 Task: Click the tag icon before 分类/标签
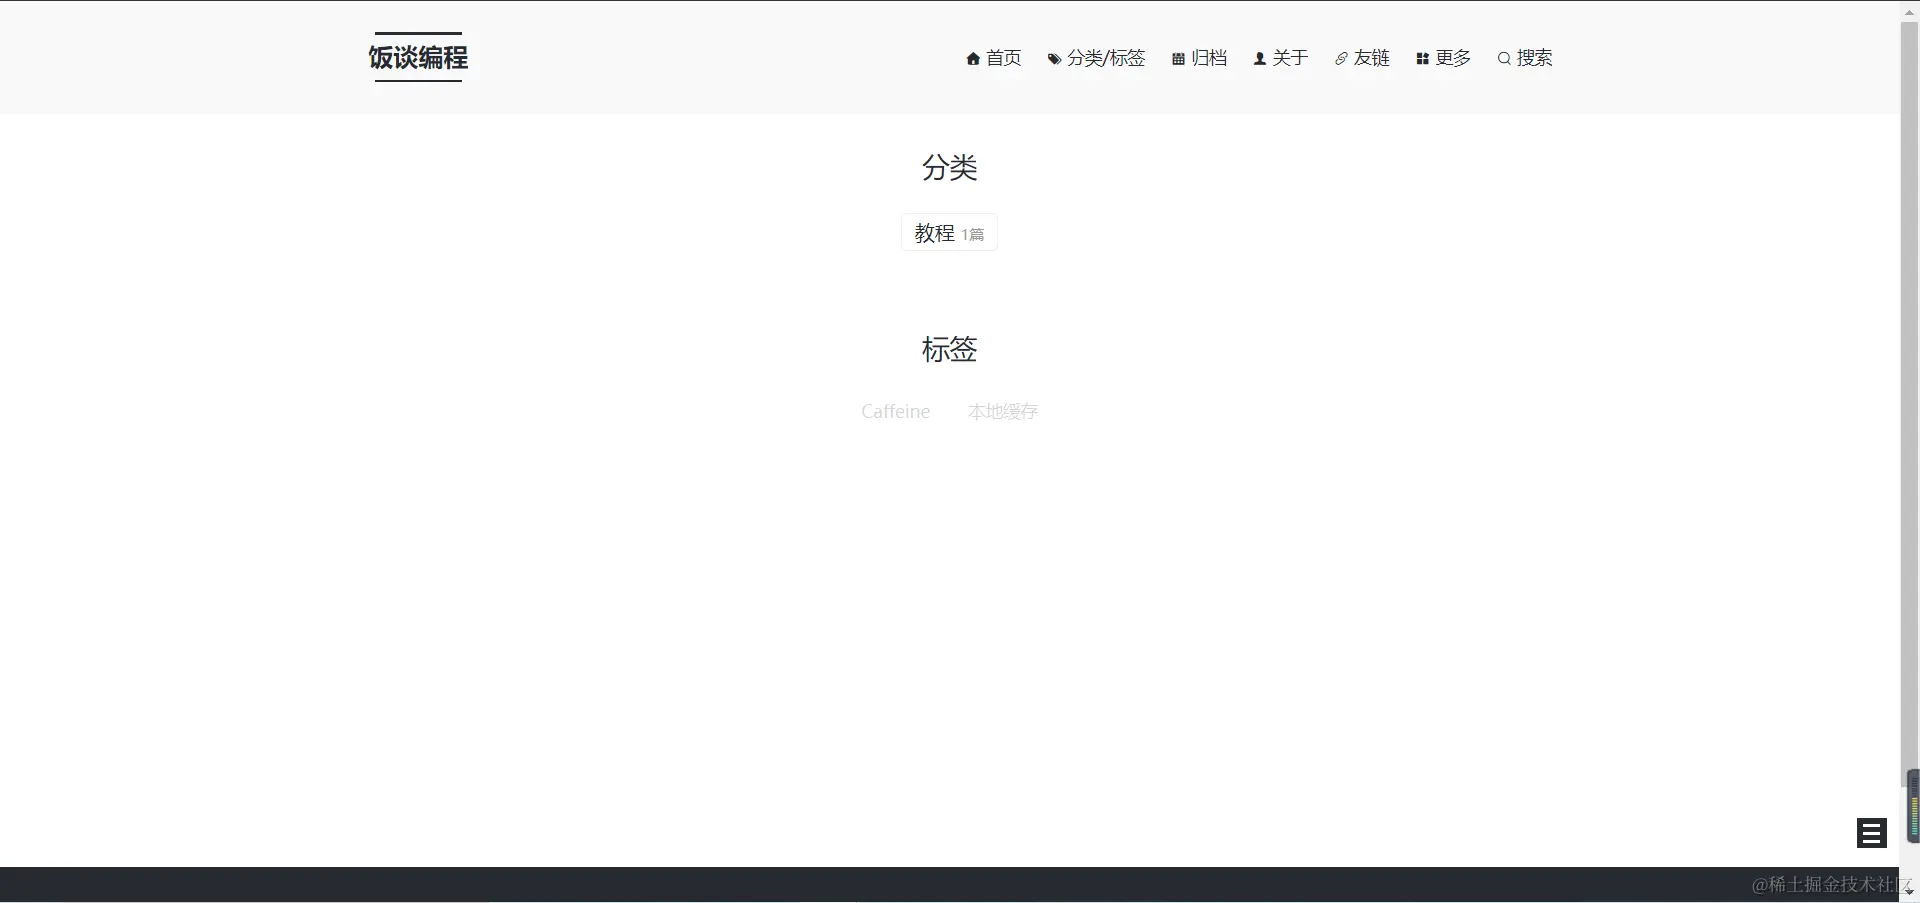(1055, 58)
